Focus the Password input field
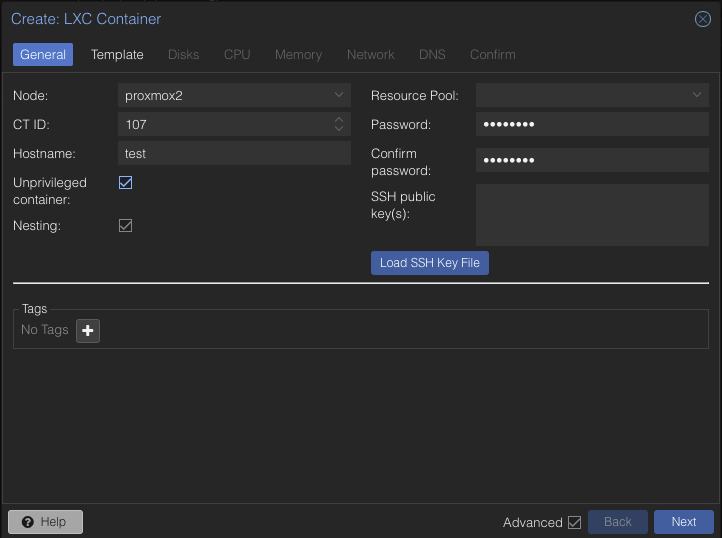722x538 pixels. click(x=592, y=125)
